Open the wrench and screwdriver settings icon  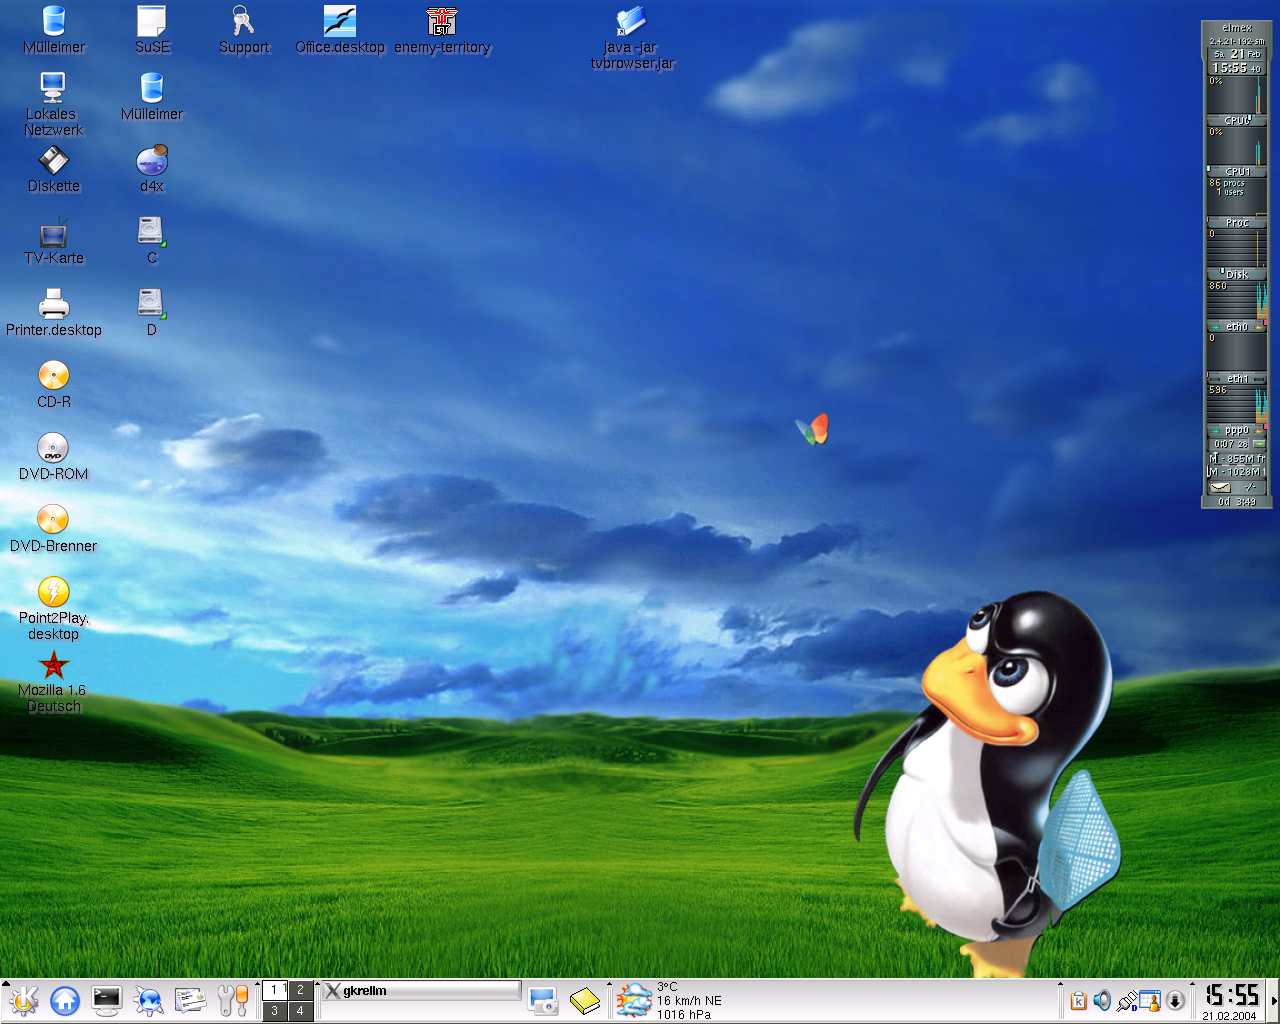coord(232,1000)
